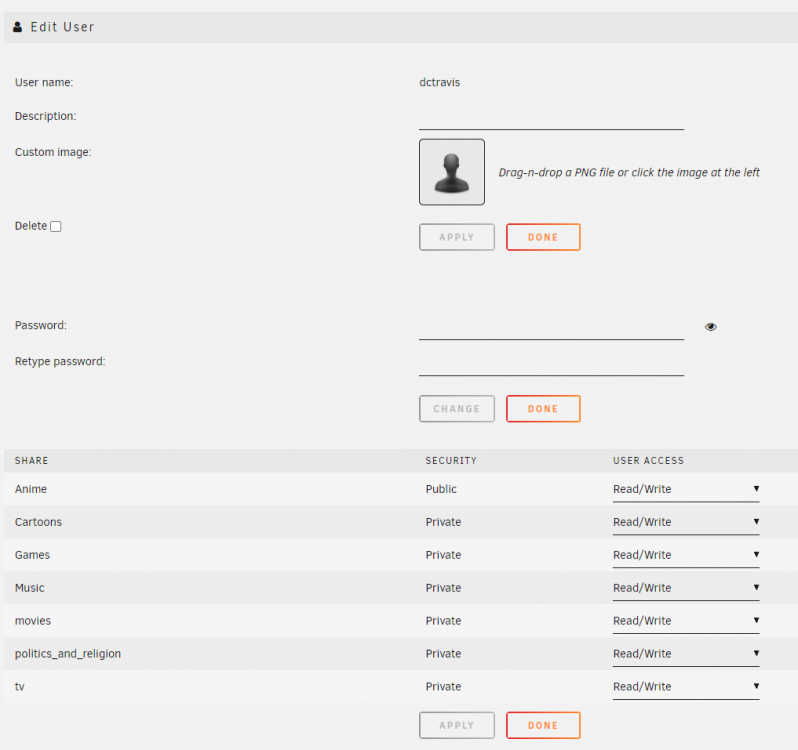
Task: Click Apply below the share access list
Action: [x=457, y=725]
